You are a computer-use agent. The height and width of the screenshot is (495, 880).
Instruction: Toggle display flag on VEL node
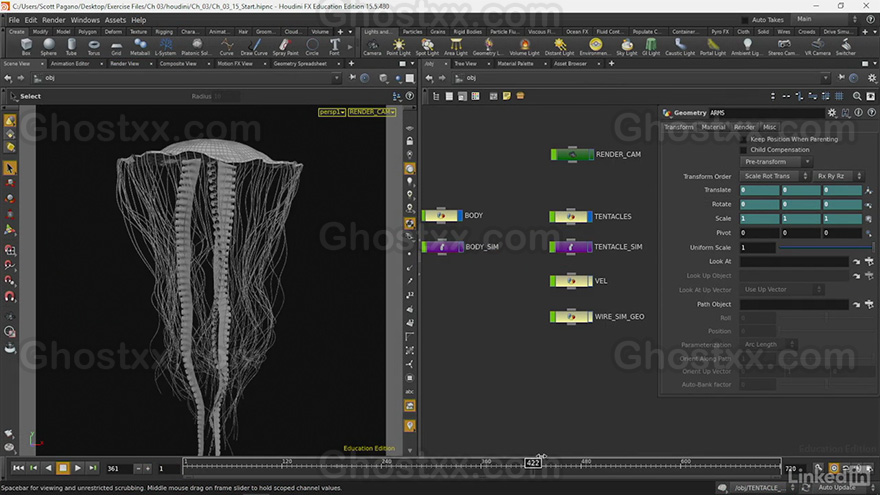click(x=590, y=281)
